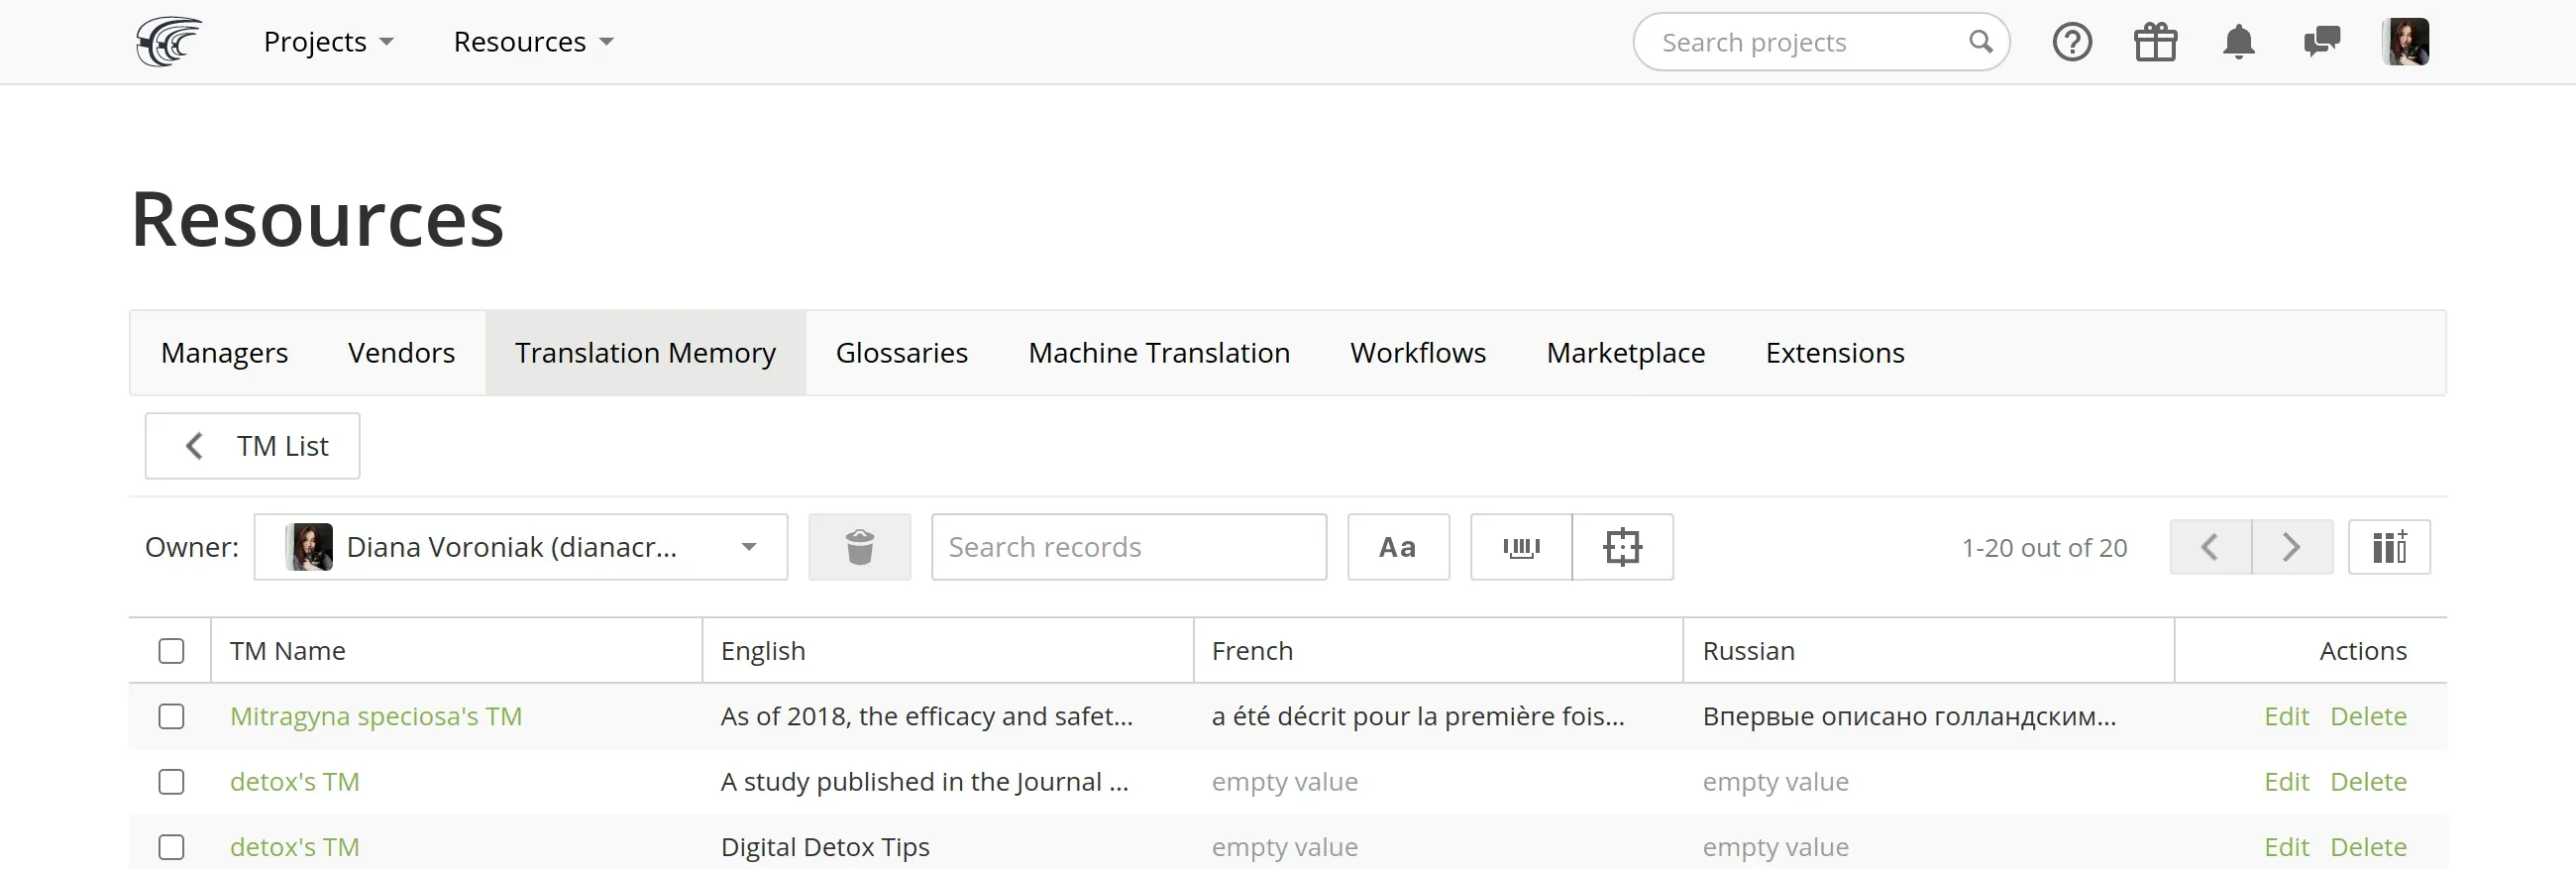The image size is (2576, 869).
Task: Go to next page of records
Action: click(2292, 547)
